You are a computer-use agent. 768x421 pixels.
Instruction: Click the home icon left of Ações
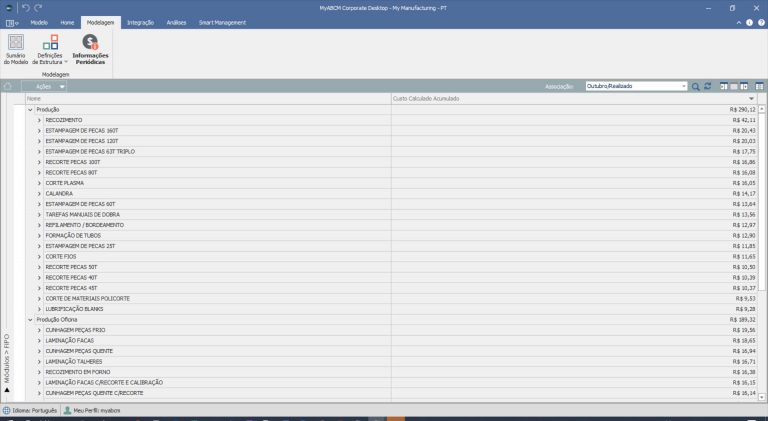pos(8,87)
